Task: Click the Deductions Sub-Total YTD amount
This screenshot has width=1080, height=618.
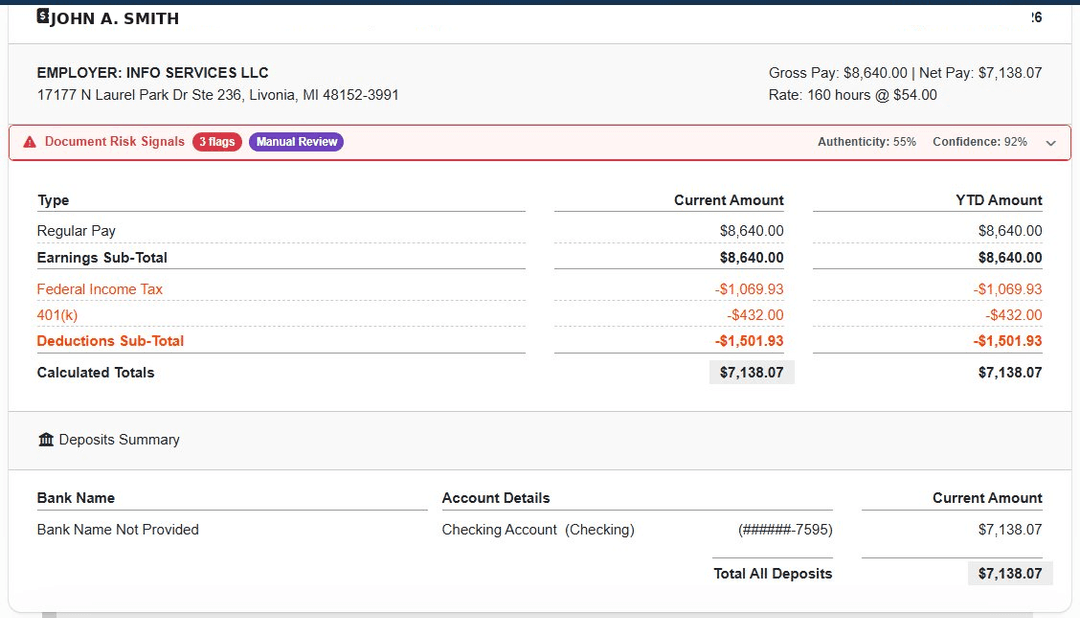Action: point(1008,341)
